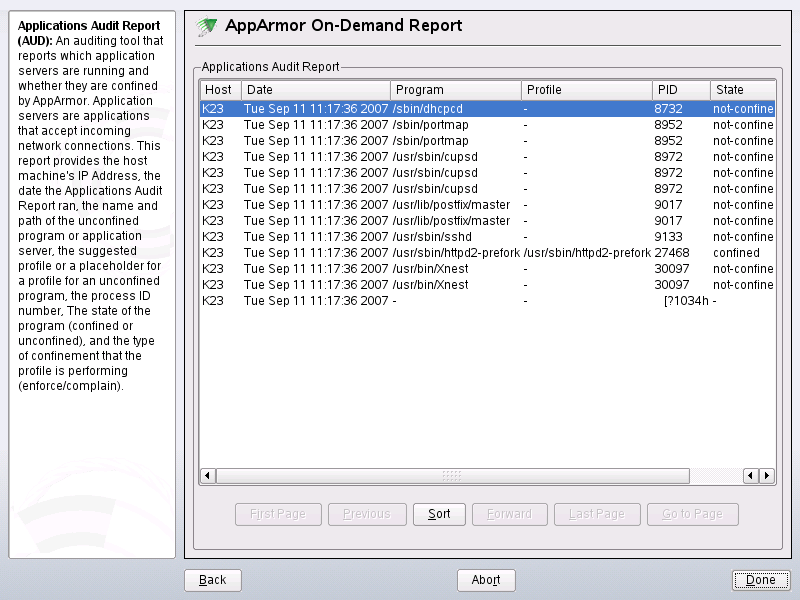This screenshot has height=600, width=800.
Task: Click the Back button
Action: click(212, 580)
